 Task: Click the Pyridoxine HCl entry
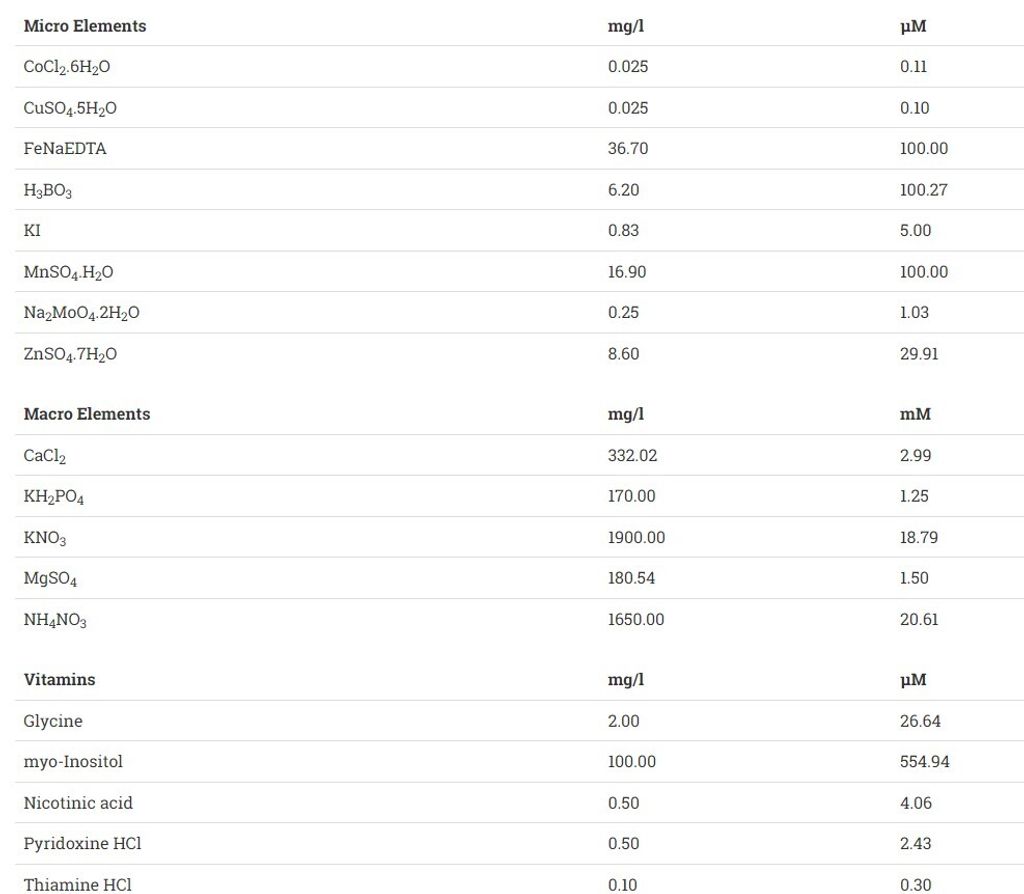coord(82,844)
